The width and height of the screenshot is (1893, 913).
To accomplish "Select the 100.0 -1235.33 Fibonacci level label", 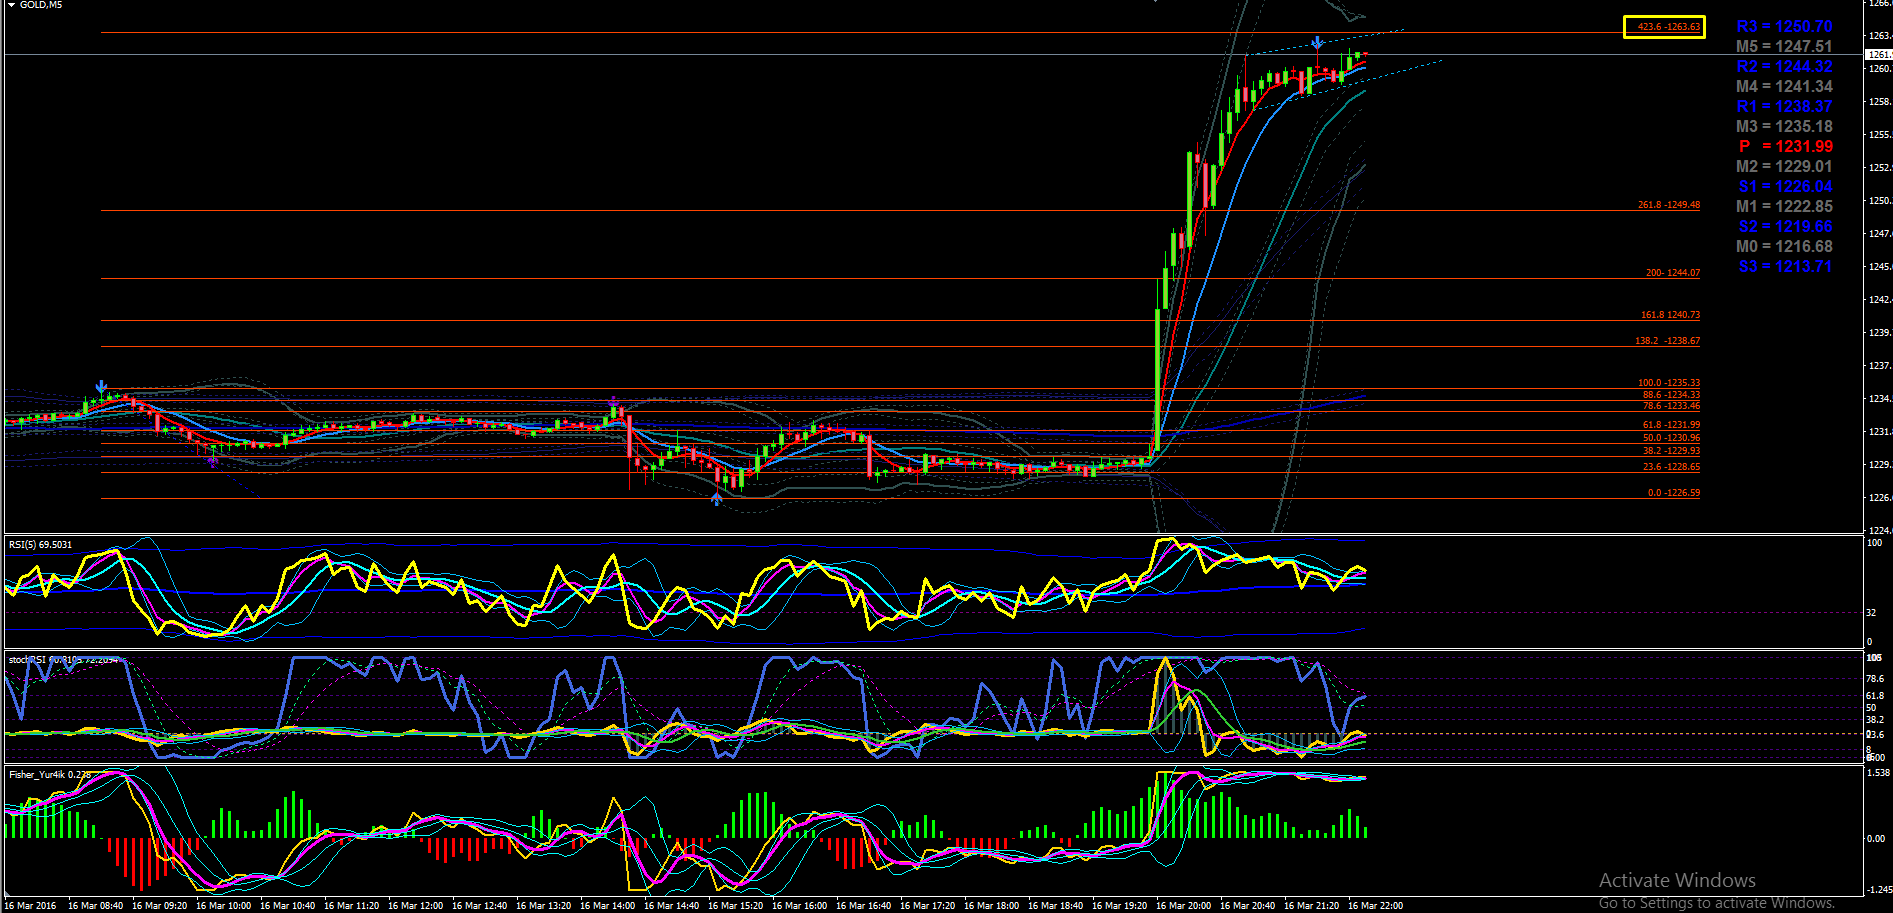I will click(x=1668, y=383).
